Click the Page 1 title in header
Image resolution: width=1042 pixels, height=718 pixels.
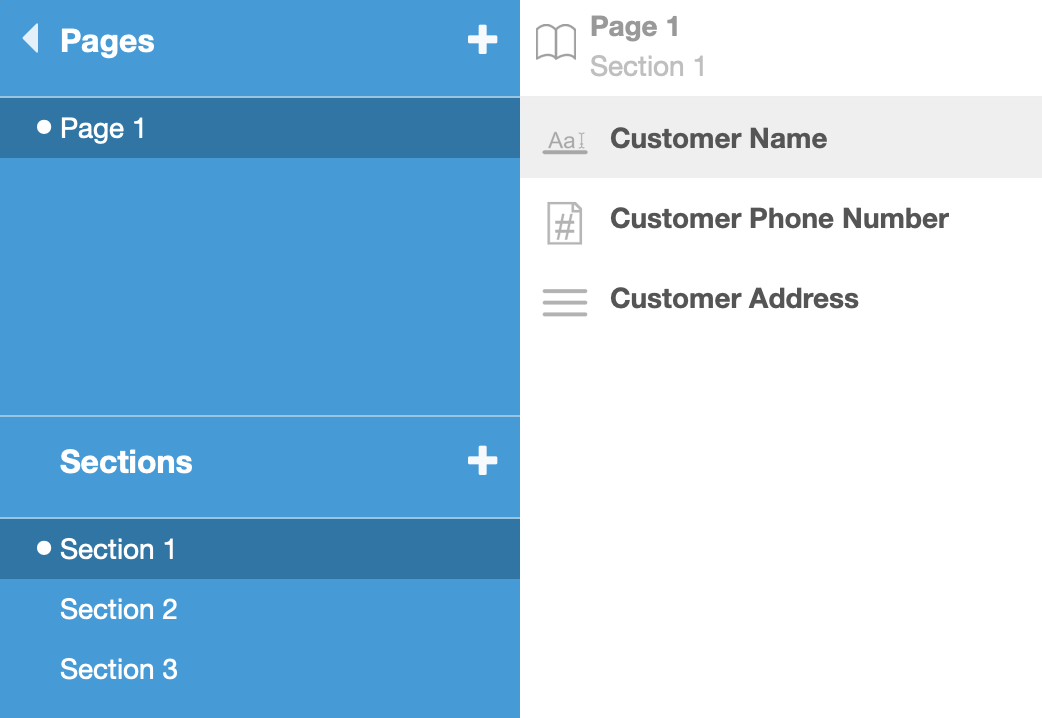634,27
